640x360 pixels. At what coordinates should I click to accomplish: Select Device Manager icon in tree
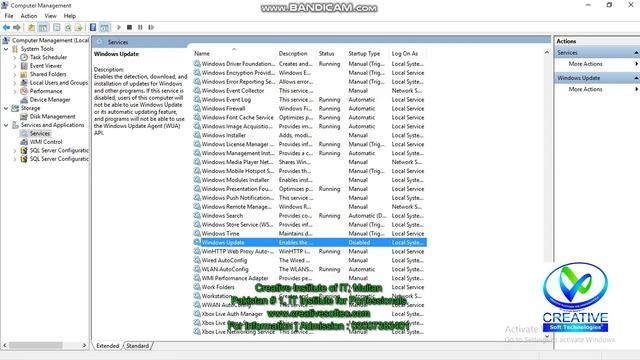(24, 100)
